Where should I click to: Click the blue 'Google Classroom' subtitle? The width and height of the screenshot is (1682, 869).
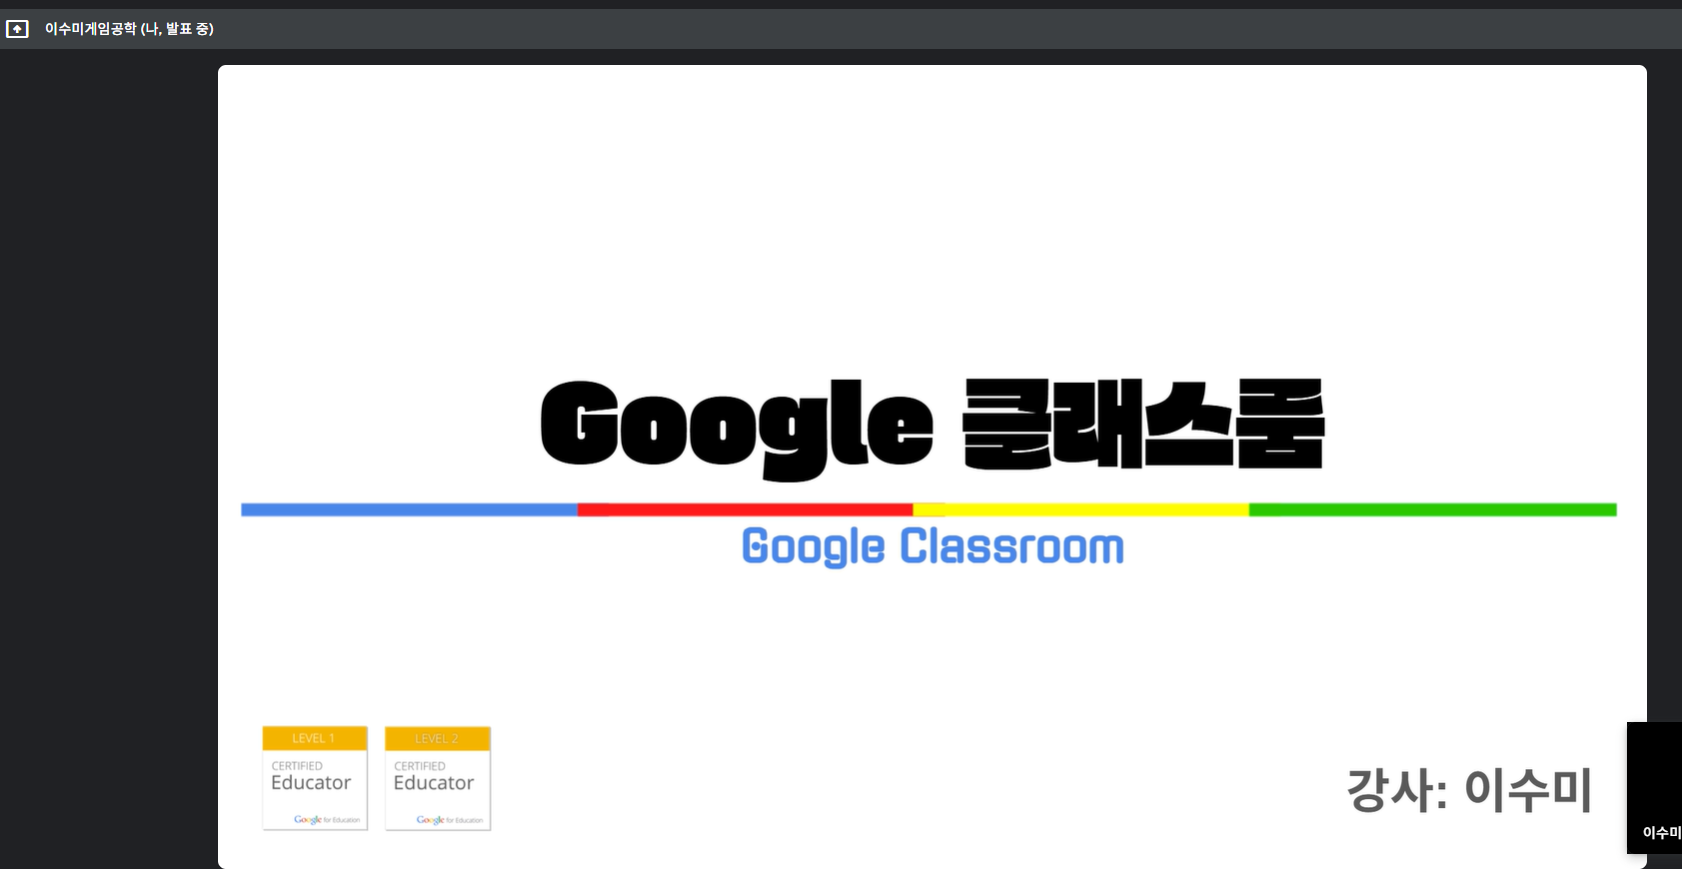point(932,547)
